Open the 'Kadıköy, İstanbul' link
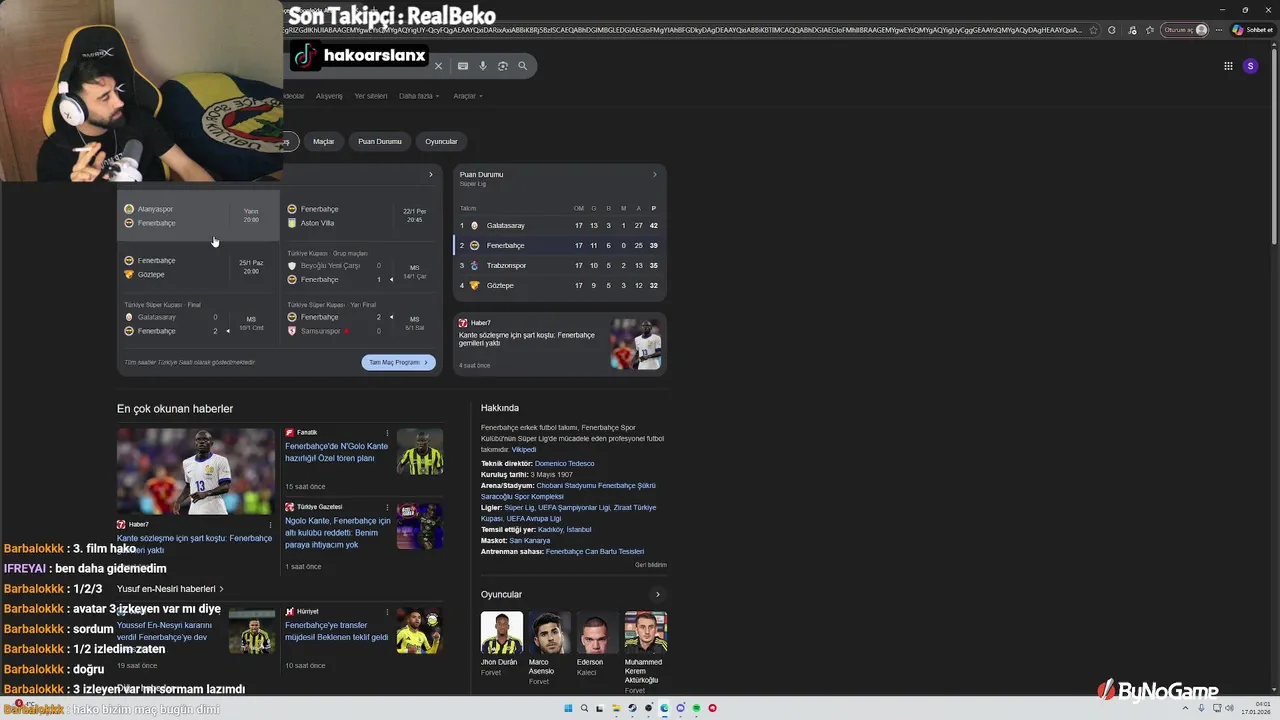Image resolution: width=1280 pixels, height=720 pixels. pyautogui.click(x=565, y=530)
